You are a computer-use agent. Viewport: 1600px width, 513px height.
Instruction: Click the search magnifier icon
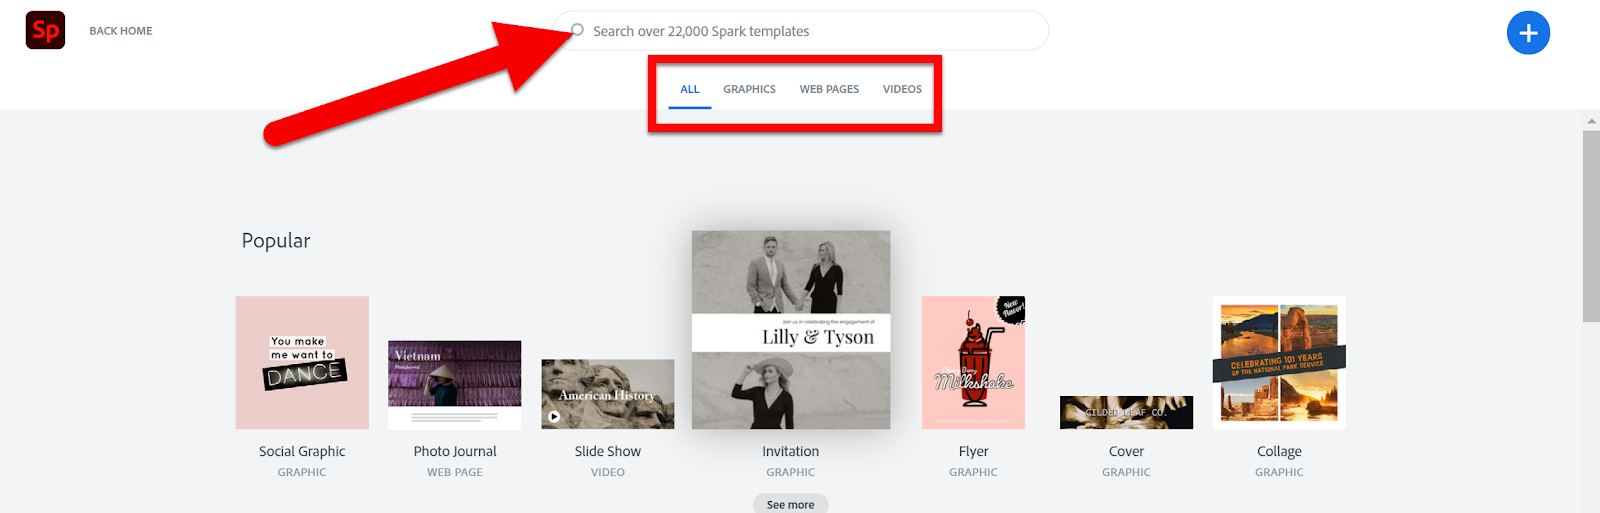point(577,31)
